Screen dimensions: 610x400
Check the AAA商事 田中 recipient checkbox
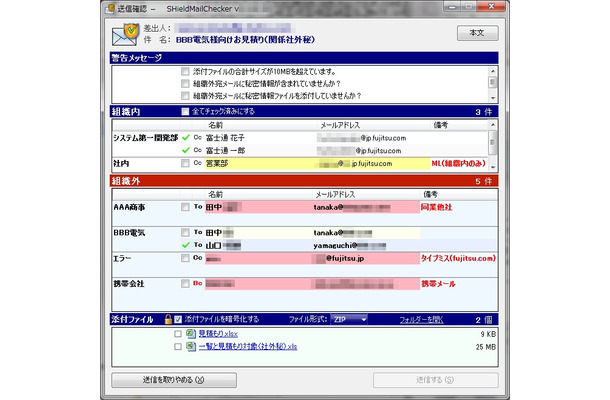click(185, 207)
